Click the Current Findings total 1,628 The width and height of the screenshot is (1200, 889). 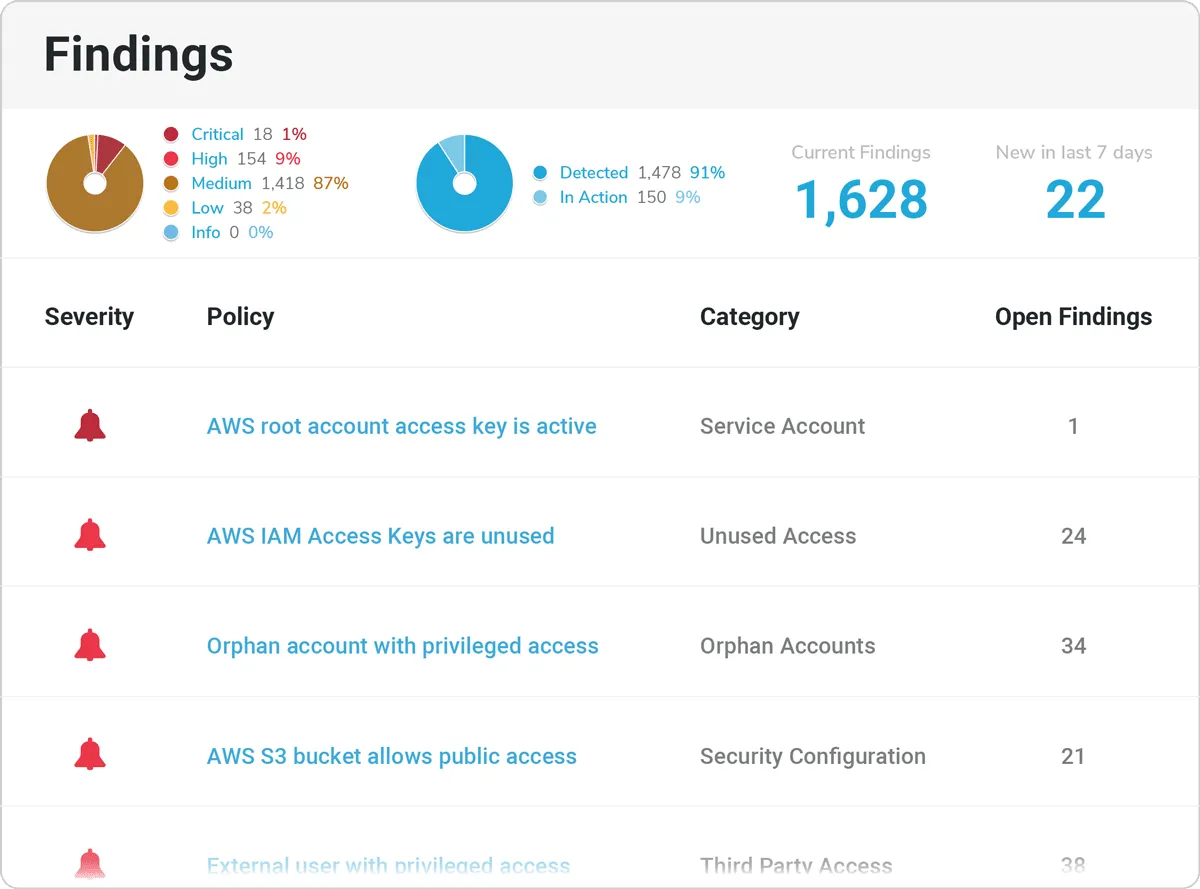pos(861,199)
